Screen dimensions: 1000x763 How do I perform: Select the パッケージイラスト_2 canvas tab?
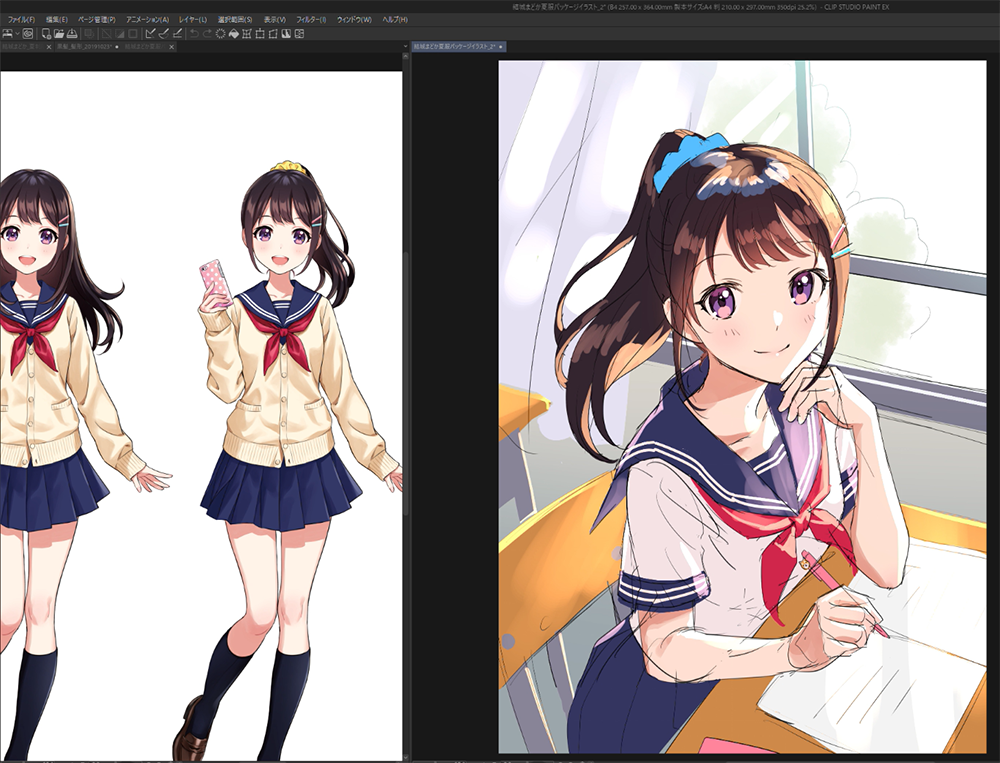click(x=455, y=47)
